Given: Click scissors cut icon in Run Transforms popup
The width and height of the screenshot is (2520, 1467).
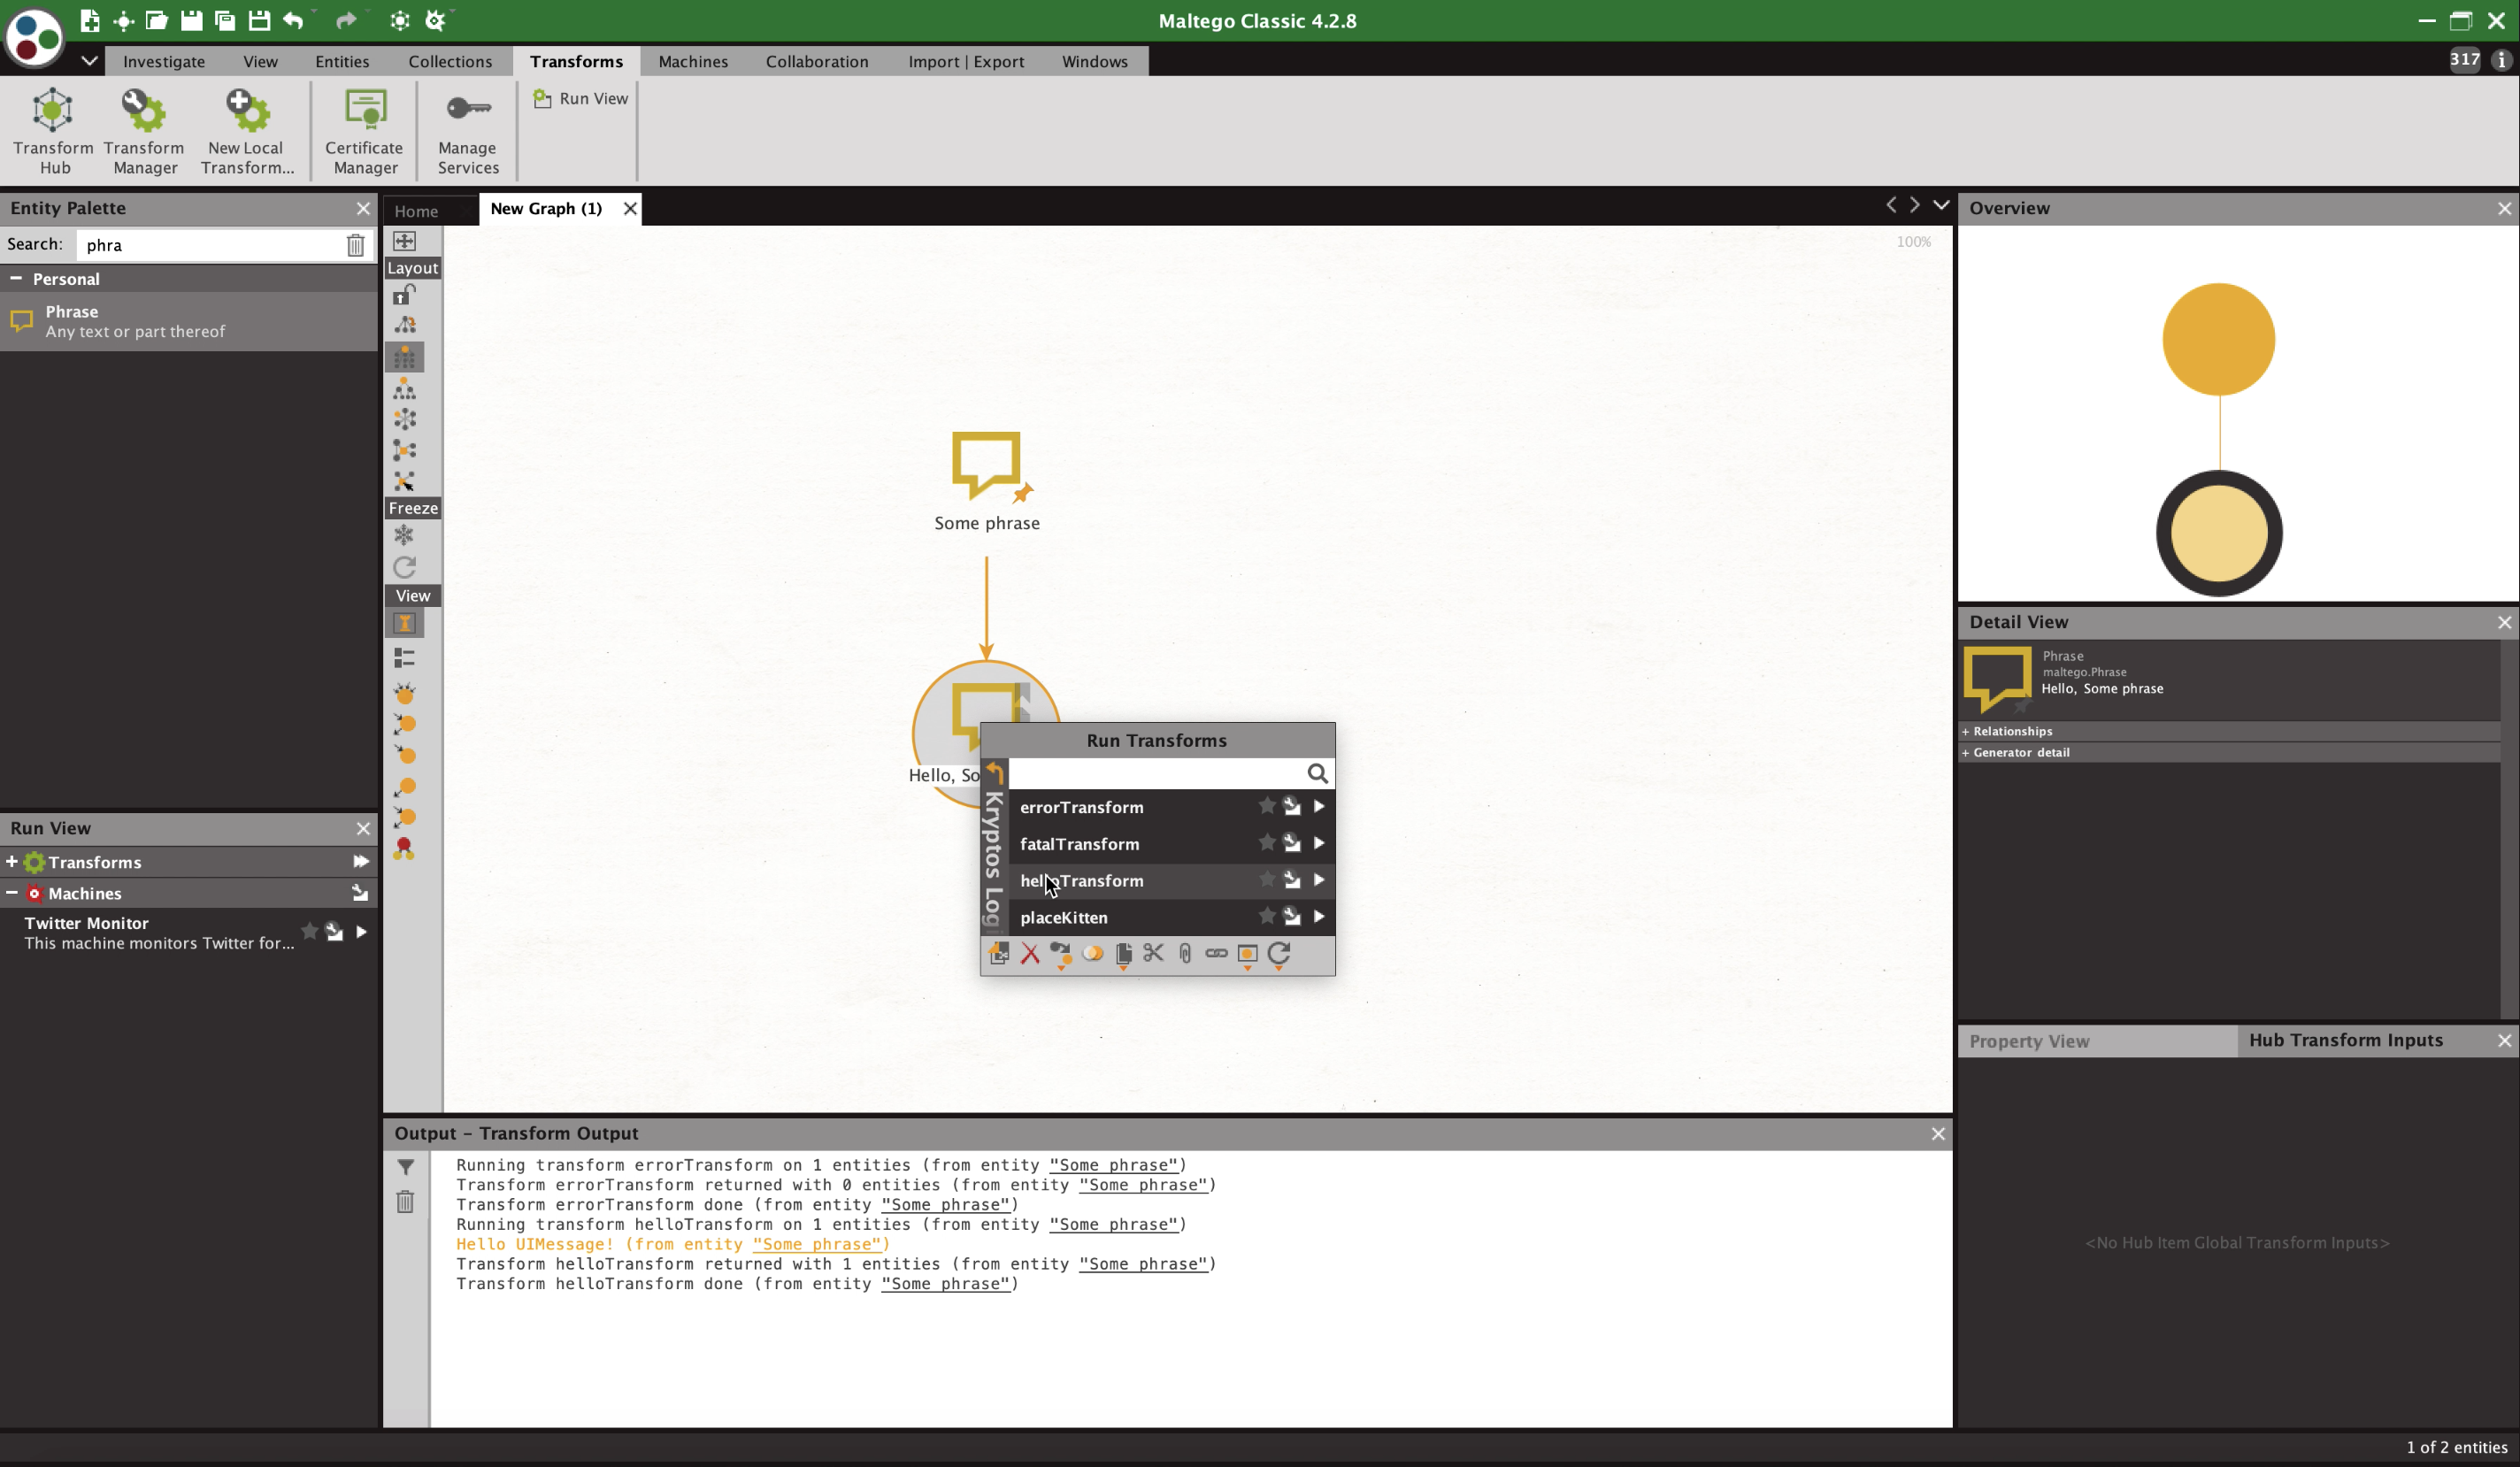Looking at the screenshot, I should click(1153, 953).
